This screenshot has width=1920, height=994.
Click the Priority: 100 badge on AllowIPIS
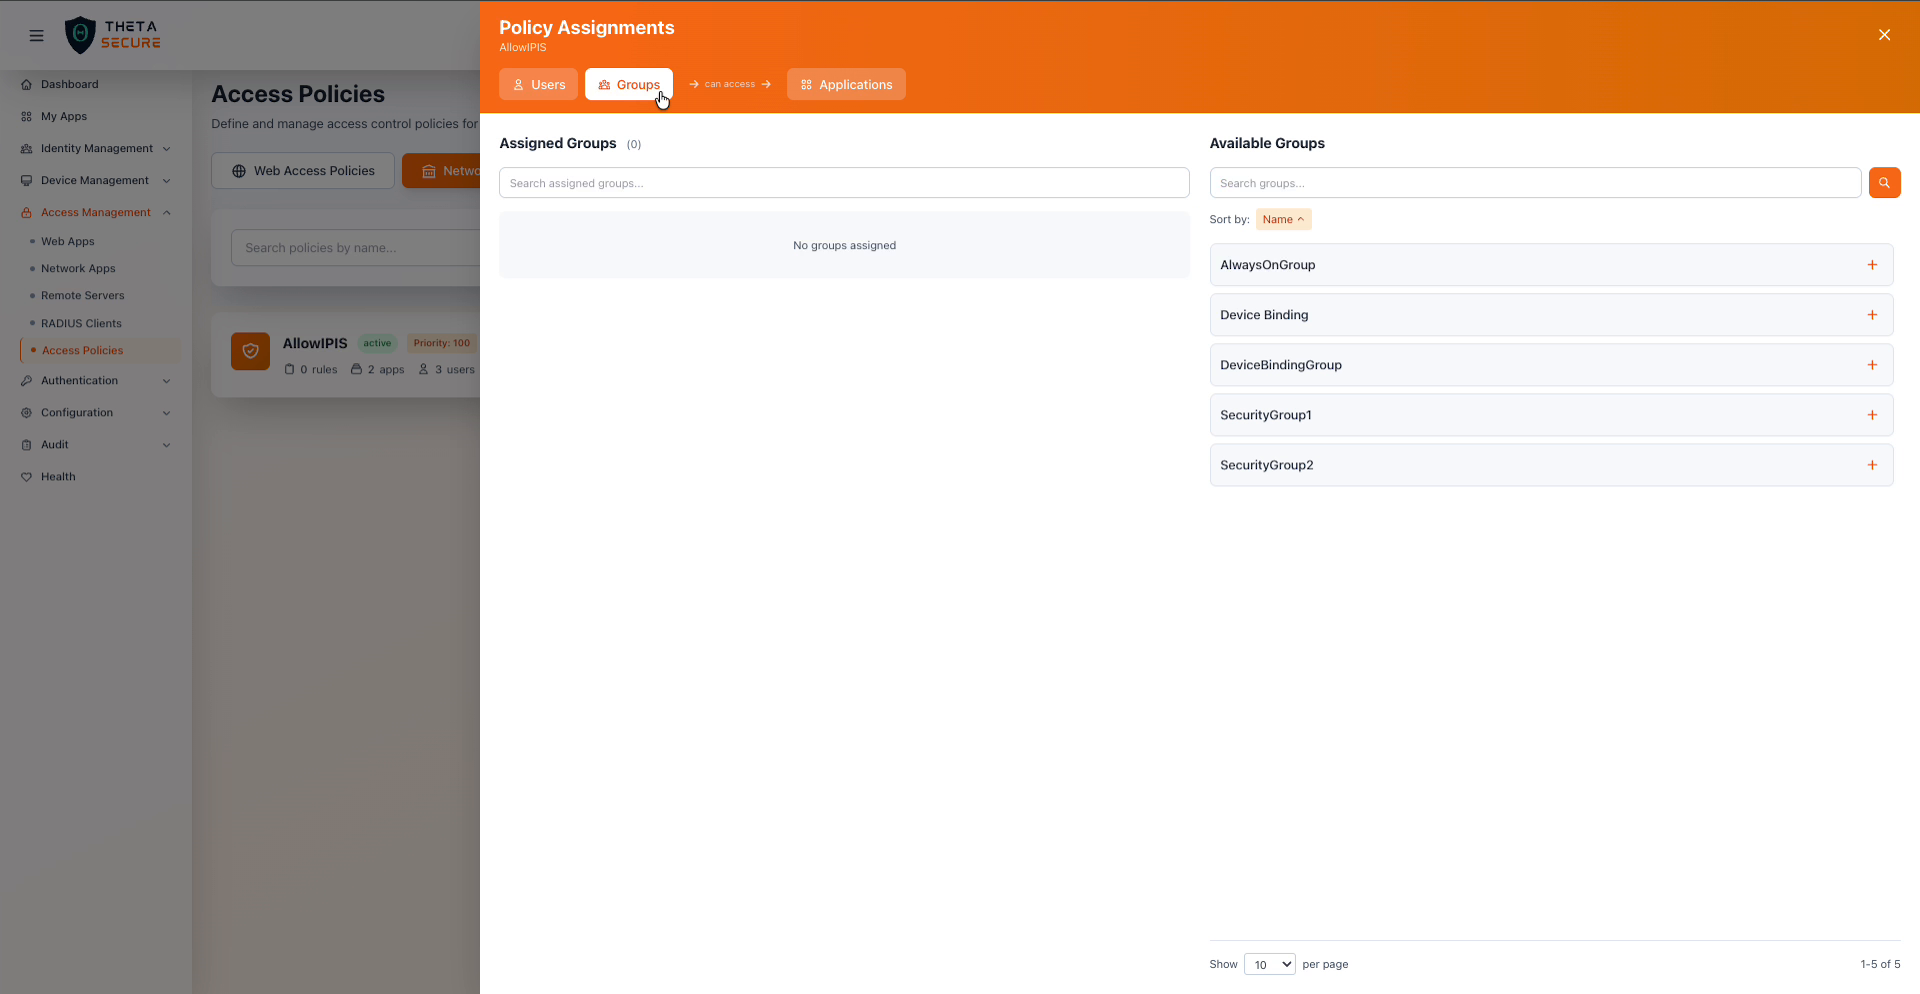tap(441, 343)
